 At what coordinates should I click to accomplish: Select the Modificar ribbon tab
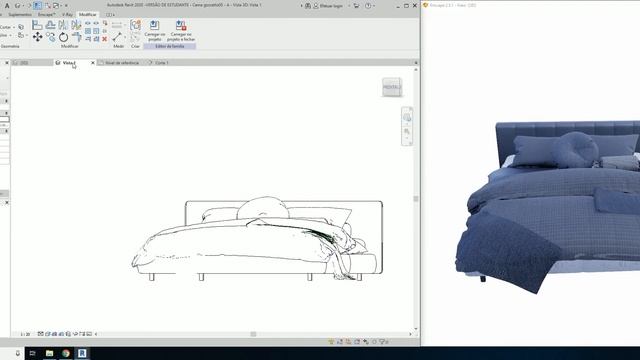click(87, 14)
